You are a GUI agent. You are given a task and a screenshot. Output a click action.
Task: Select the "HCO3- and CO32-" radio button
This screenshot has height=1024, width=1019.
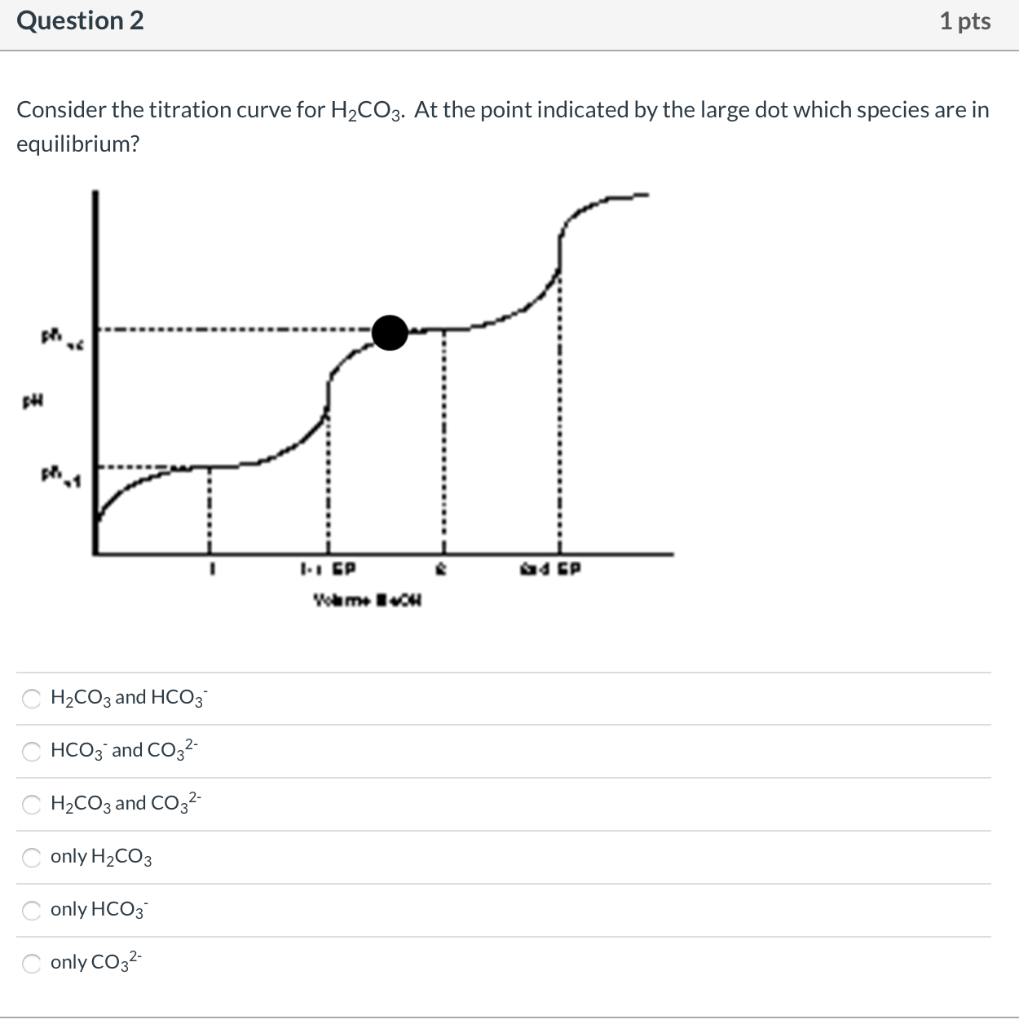[x=31, y=751]
